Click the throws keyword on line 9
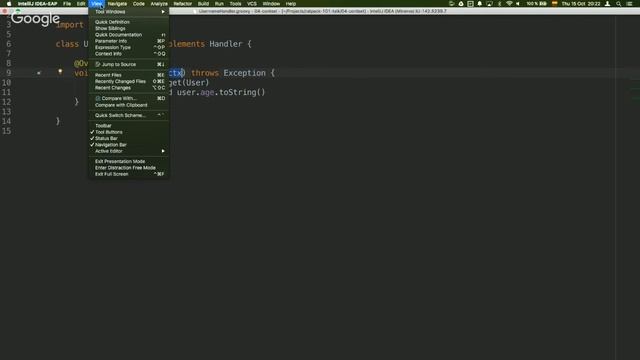The width and height of the screenshot is (640, 360). click(x=204, y=73)
